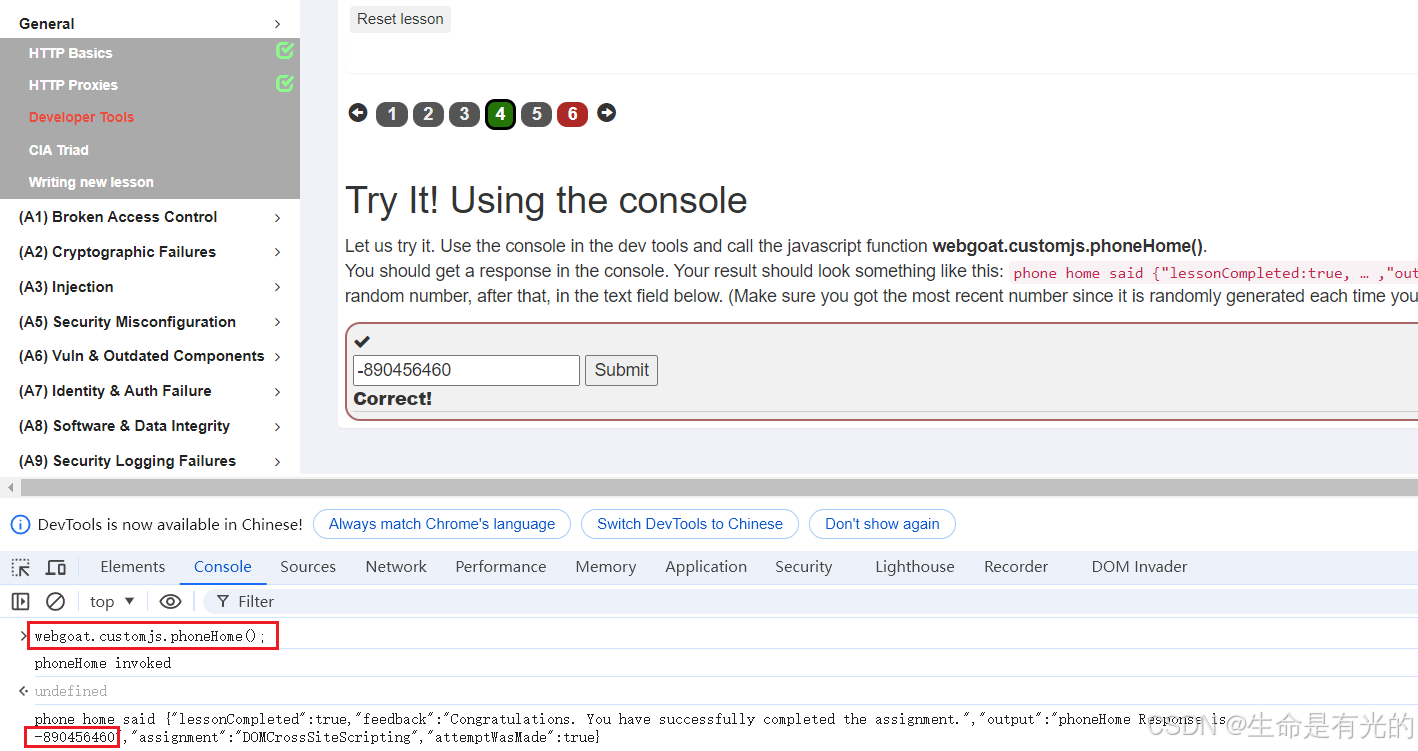Expand (A1) Broken Access Control category

point(277,218)
